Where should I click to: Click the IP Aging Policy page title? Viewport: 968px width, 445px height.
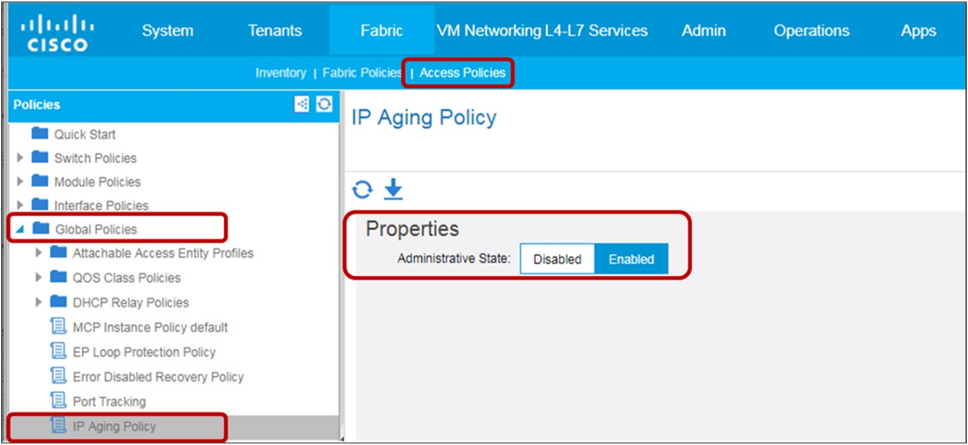[x=424, y=117]
